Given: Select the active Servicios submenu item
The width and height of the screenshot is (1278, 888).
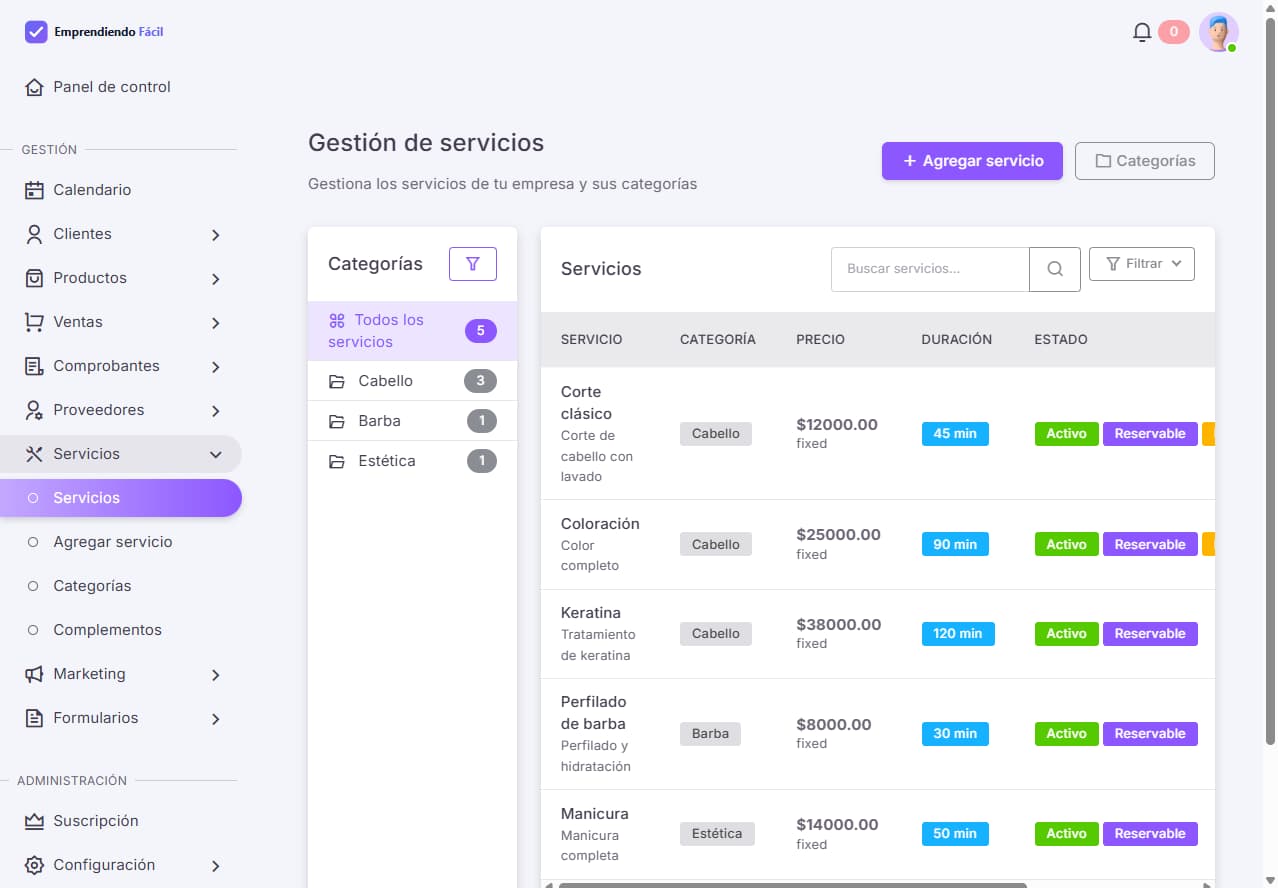Looking at the screenshot, I should 120,498.
